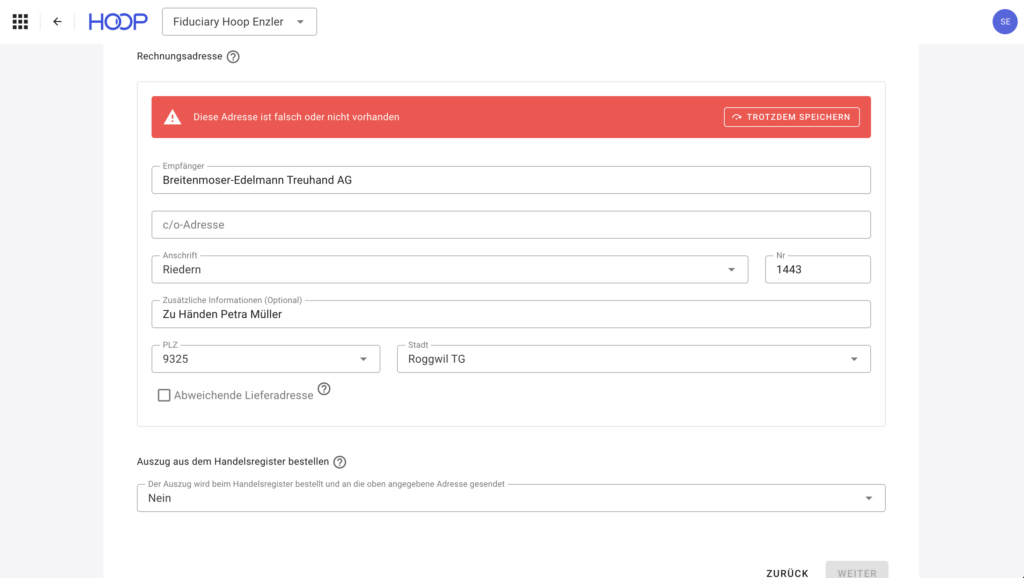Click the back arrow icon
Viewport: 1024px width, 578px height.
[x=57, y=22]
